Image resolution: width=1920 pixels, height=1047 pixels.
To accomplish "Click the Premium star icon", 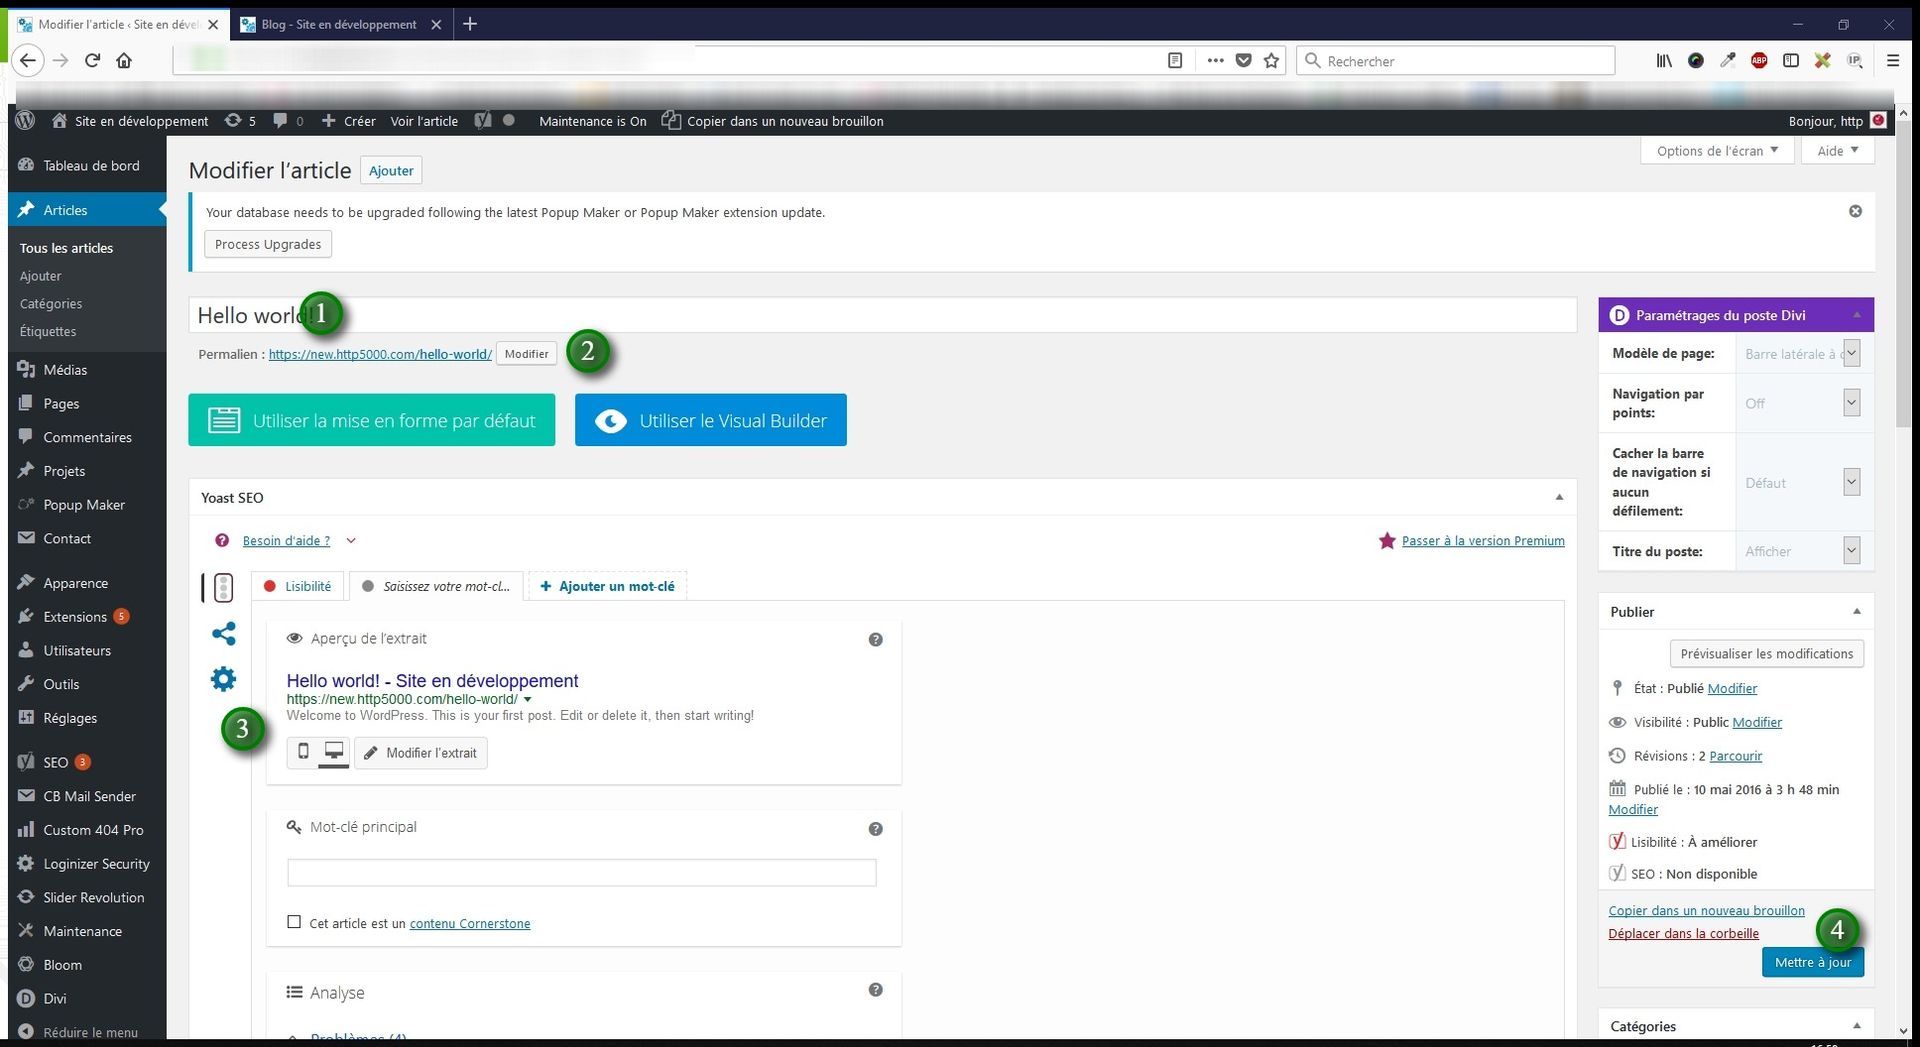I will (x=1387, y=540).
